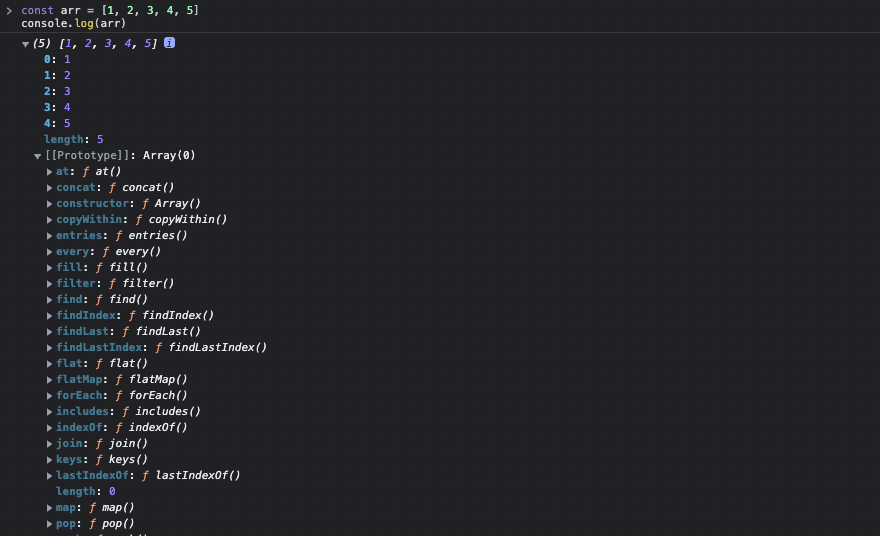Expand the at function property

coord(50,172)
